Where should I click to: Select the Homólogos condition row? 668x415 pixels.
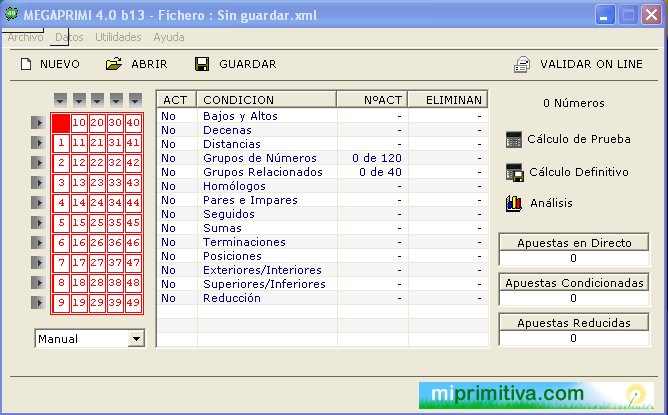point(322,186)
